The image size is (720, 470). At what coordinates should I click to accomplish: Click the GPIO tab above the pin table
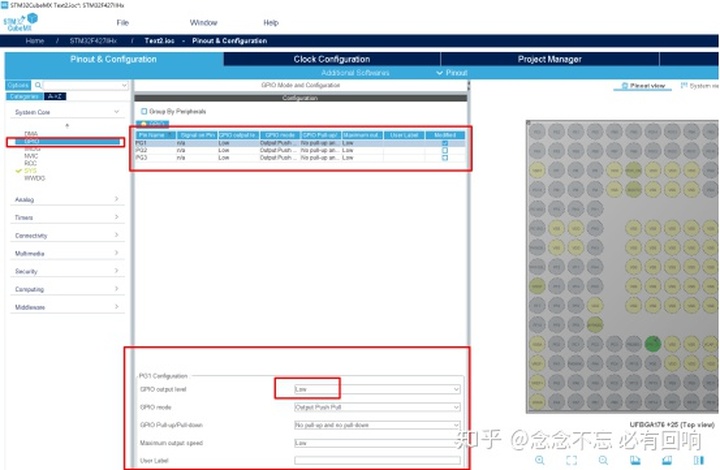[x=152, y=124]
